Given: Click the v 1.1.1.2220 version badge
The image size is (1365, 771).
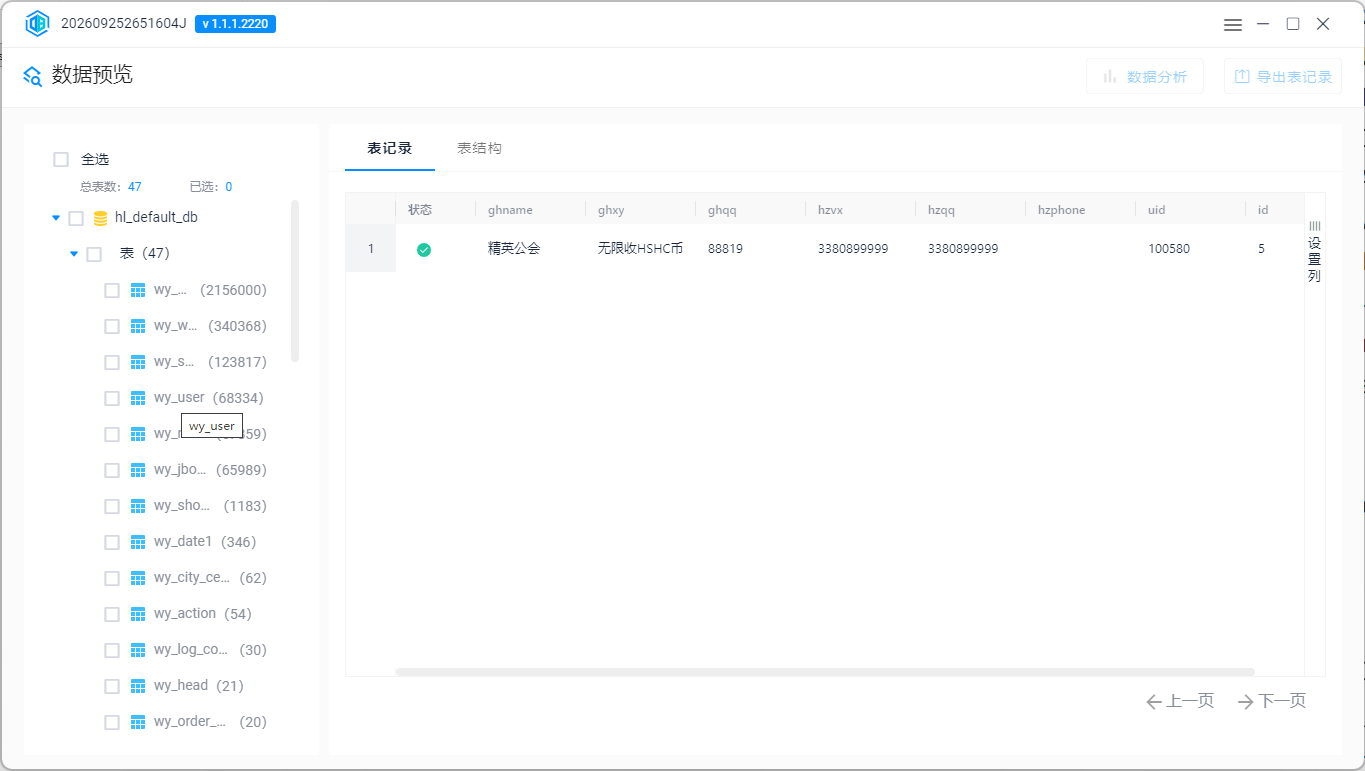Looking at the screenshot, I should (x=235, y=24).
